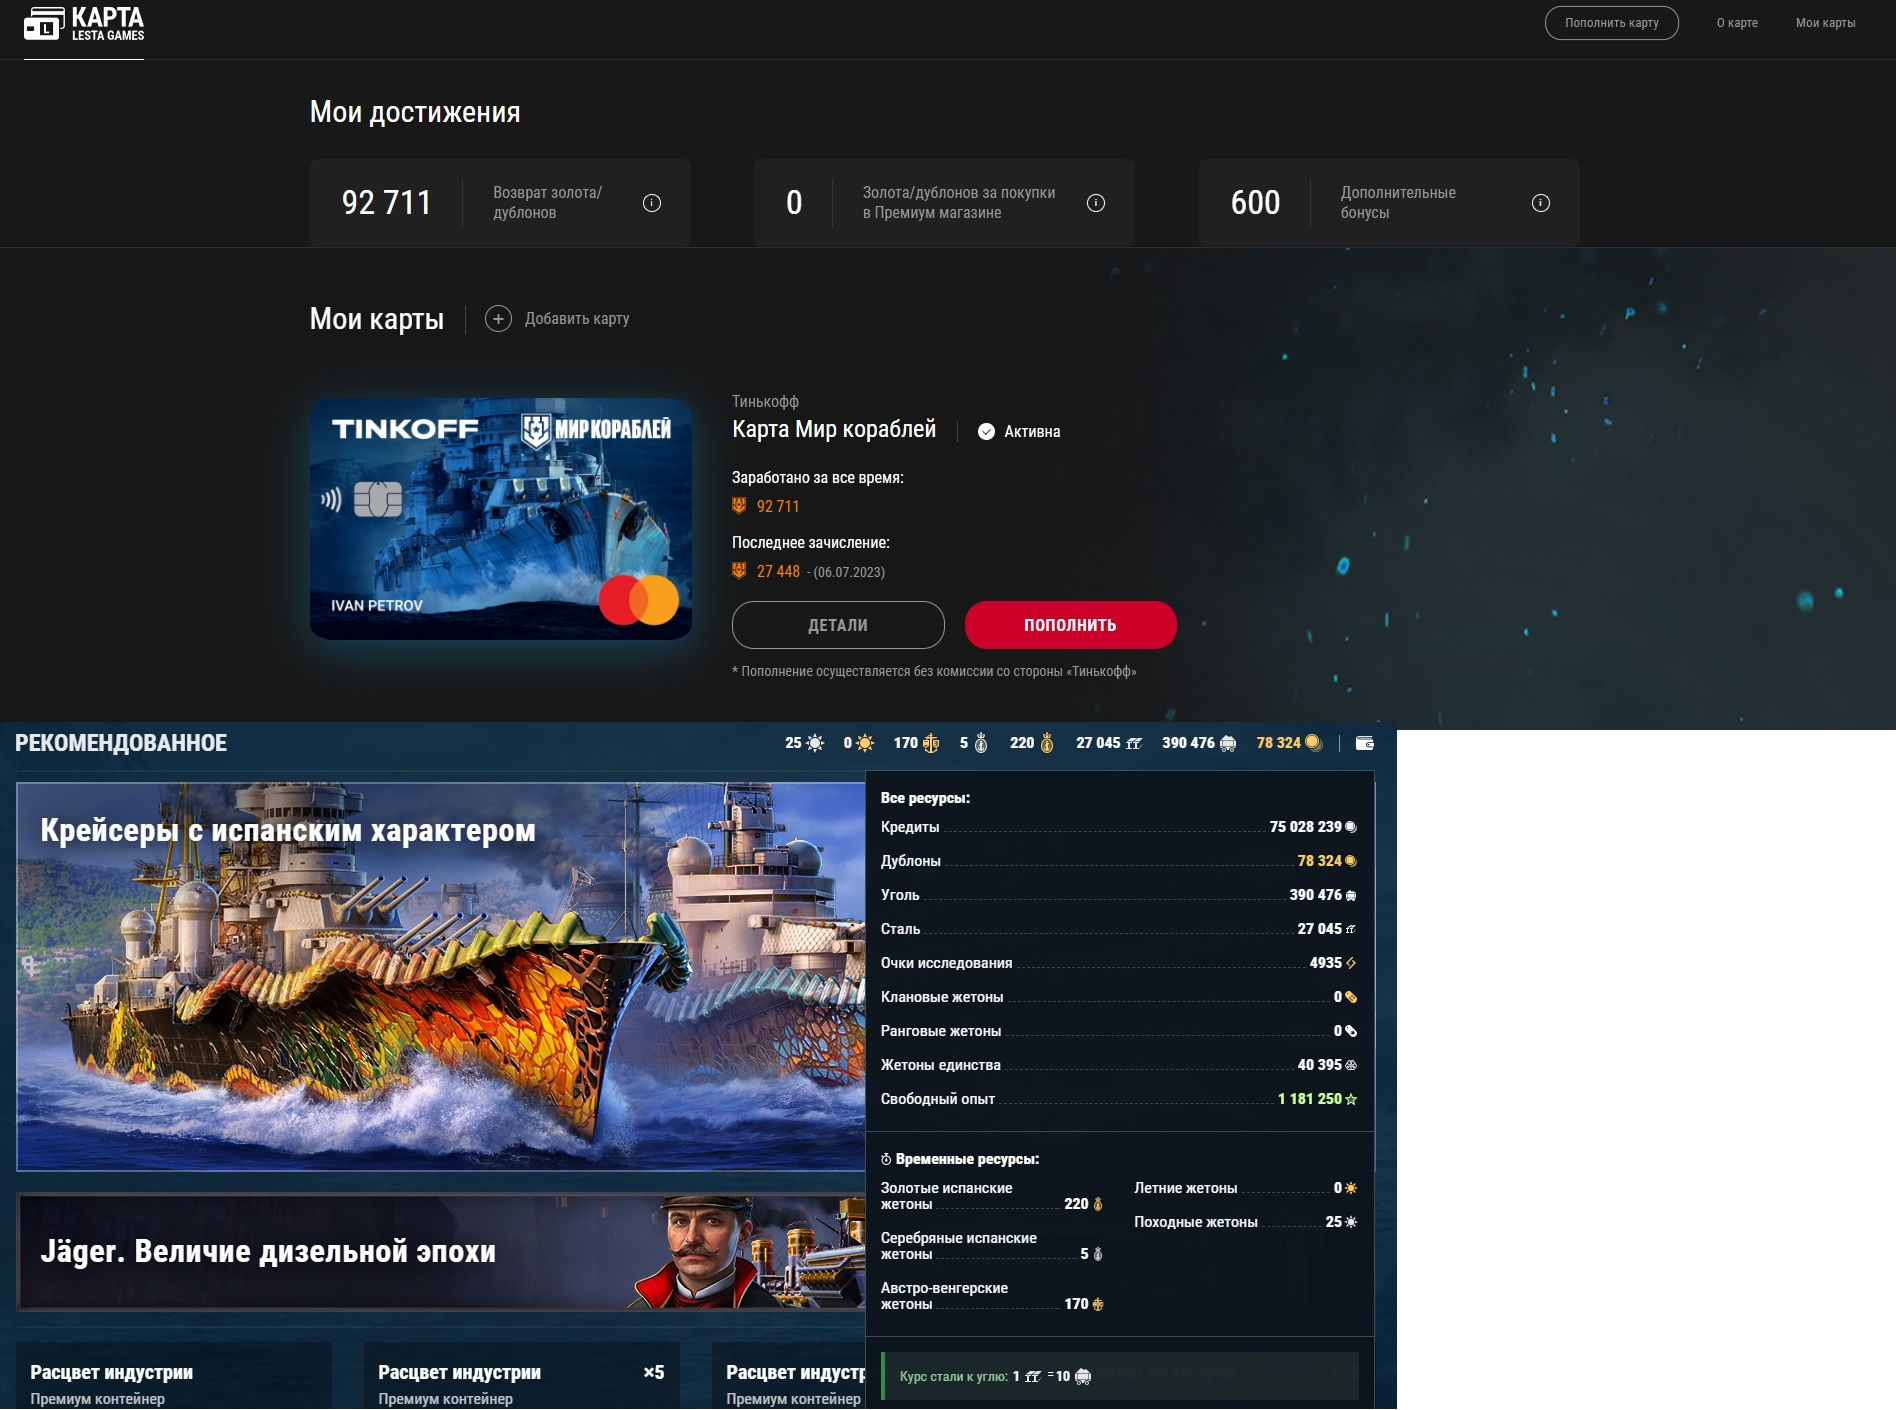Open info icon for Премиум магазин purchases
This screenshot has height=1410, width=1896.
[x=1096, y=203]
